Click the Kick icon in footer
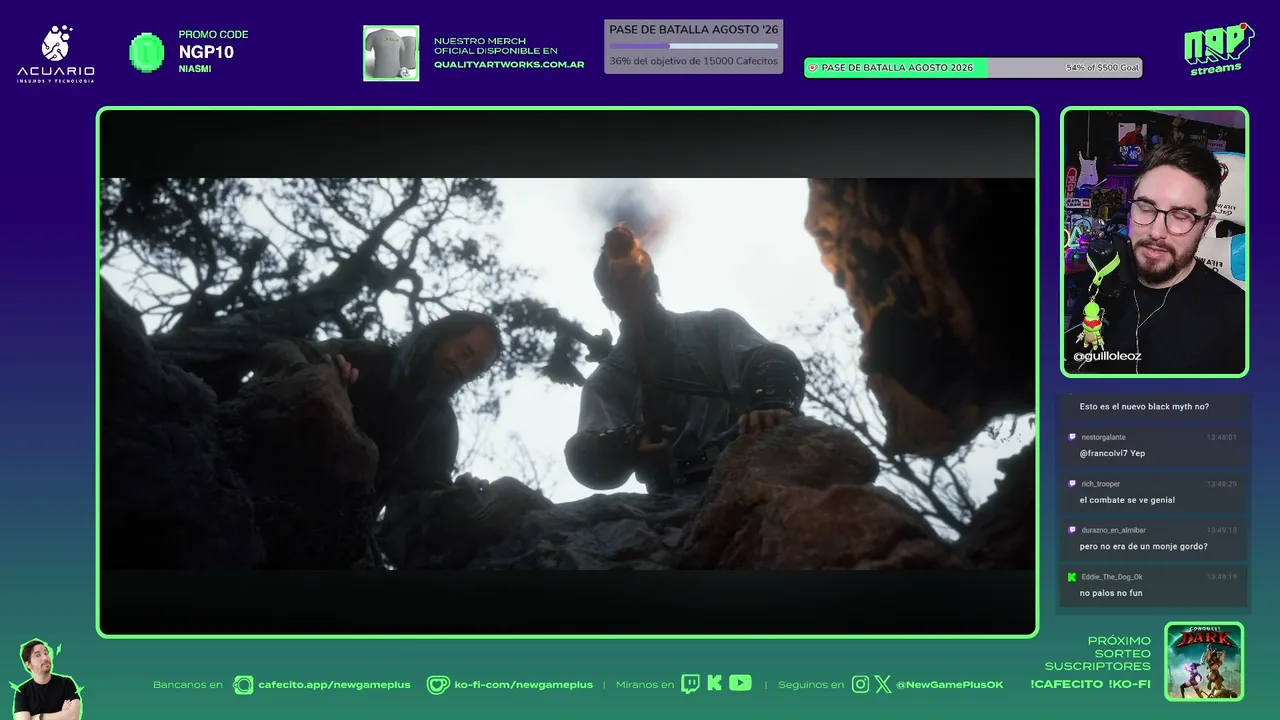This screenshot has height=720, width=1280. (x=714, y=683)
